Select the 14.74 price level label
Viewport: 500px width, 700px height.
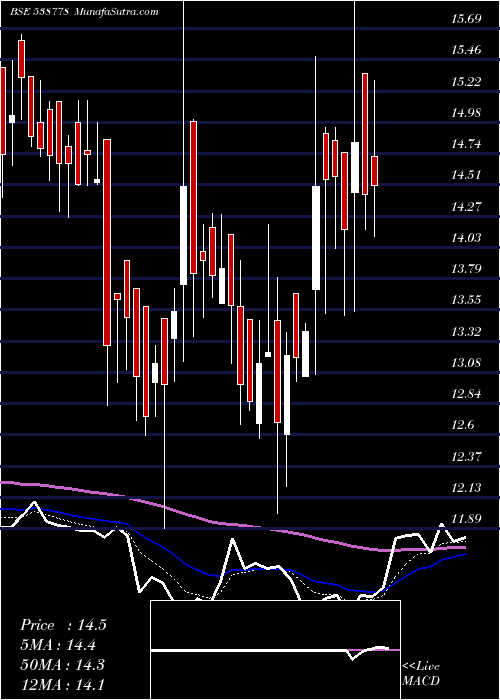pyautogui.click(x=467, y=144)
